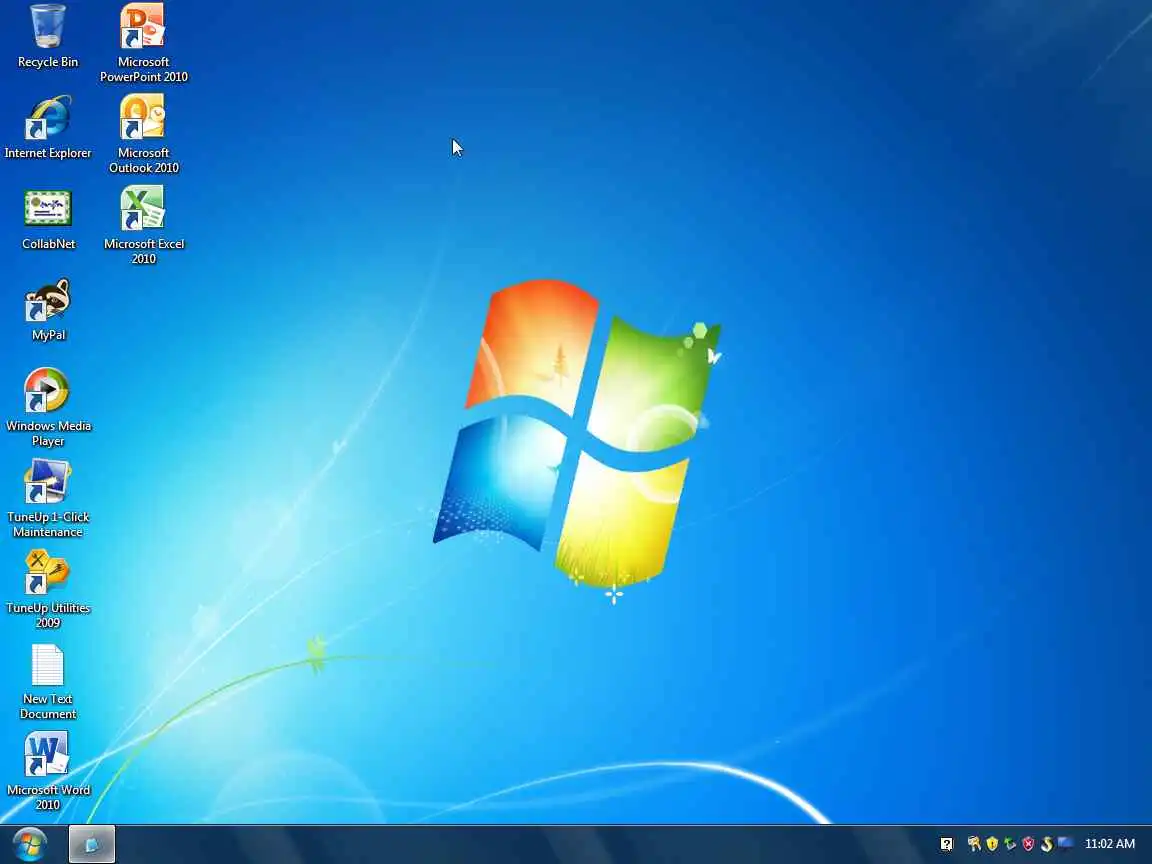Viewport: 1152px width, 864px height.
Task: Select the Windows Media Player shortcut
Action: pyautogui.click(x=48, y=407)
